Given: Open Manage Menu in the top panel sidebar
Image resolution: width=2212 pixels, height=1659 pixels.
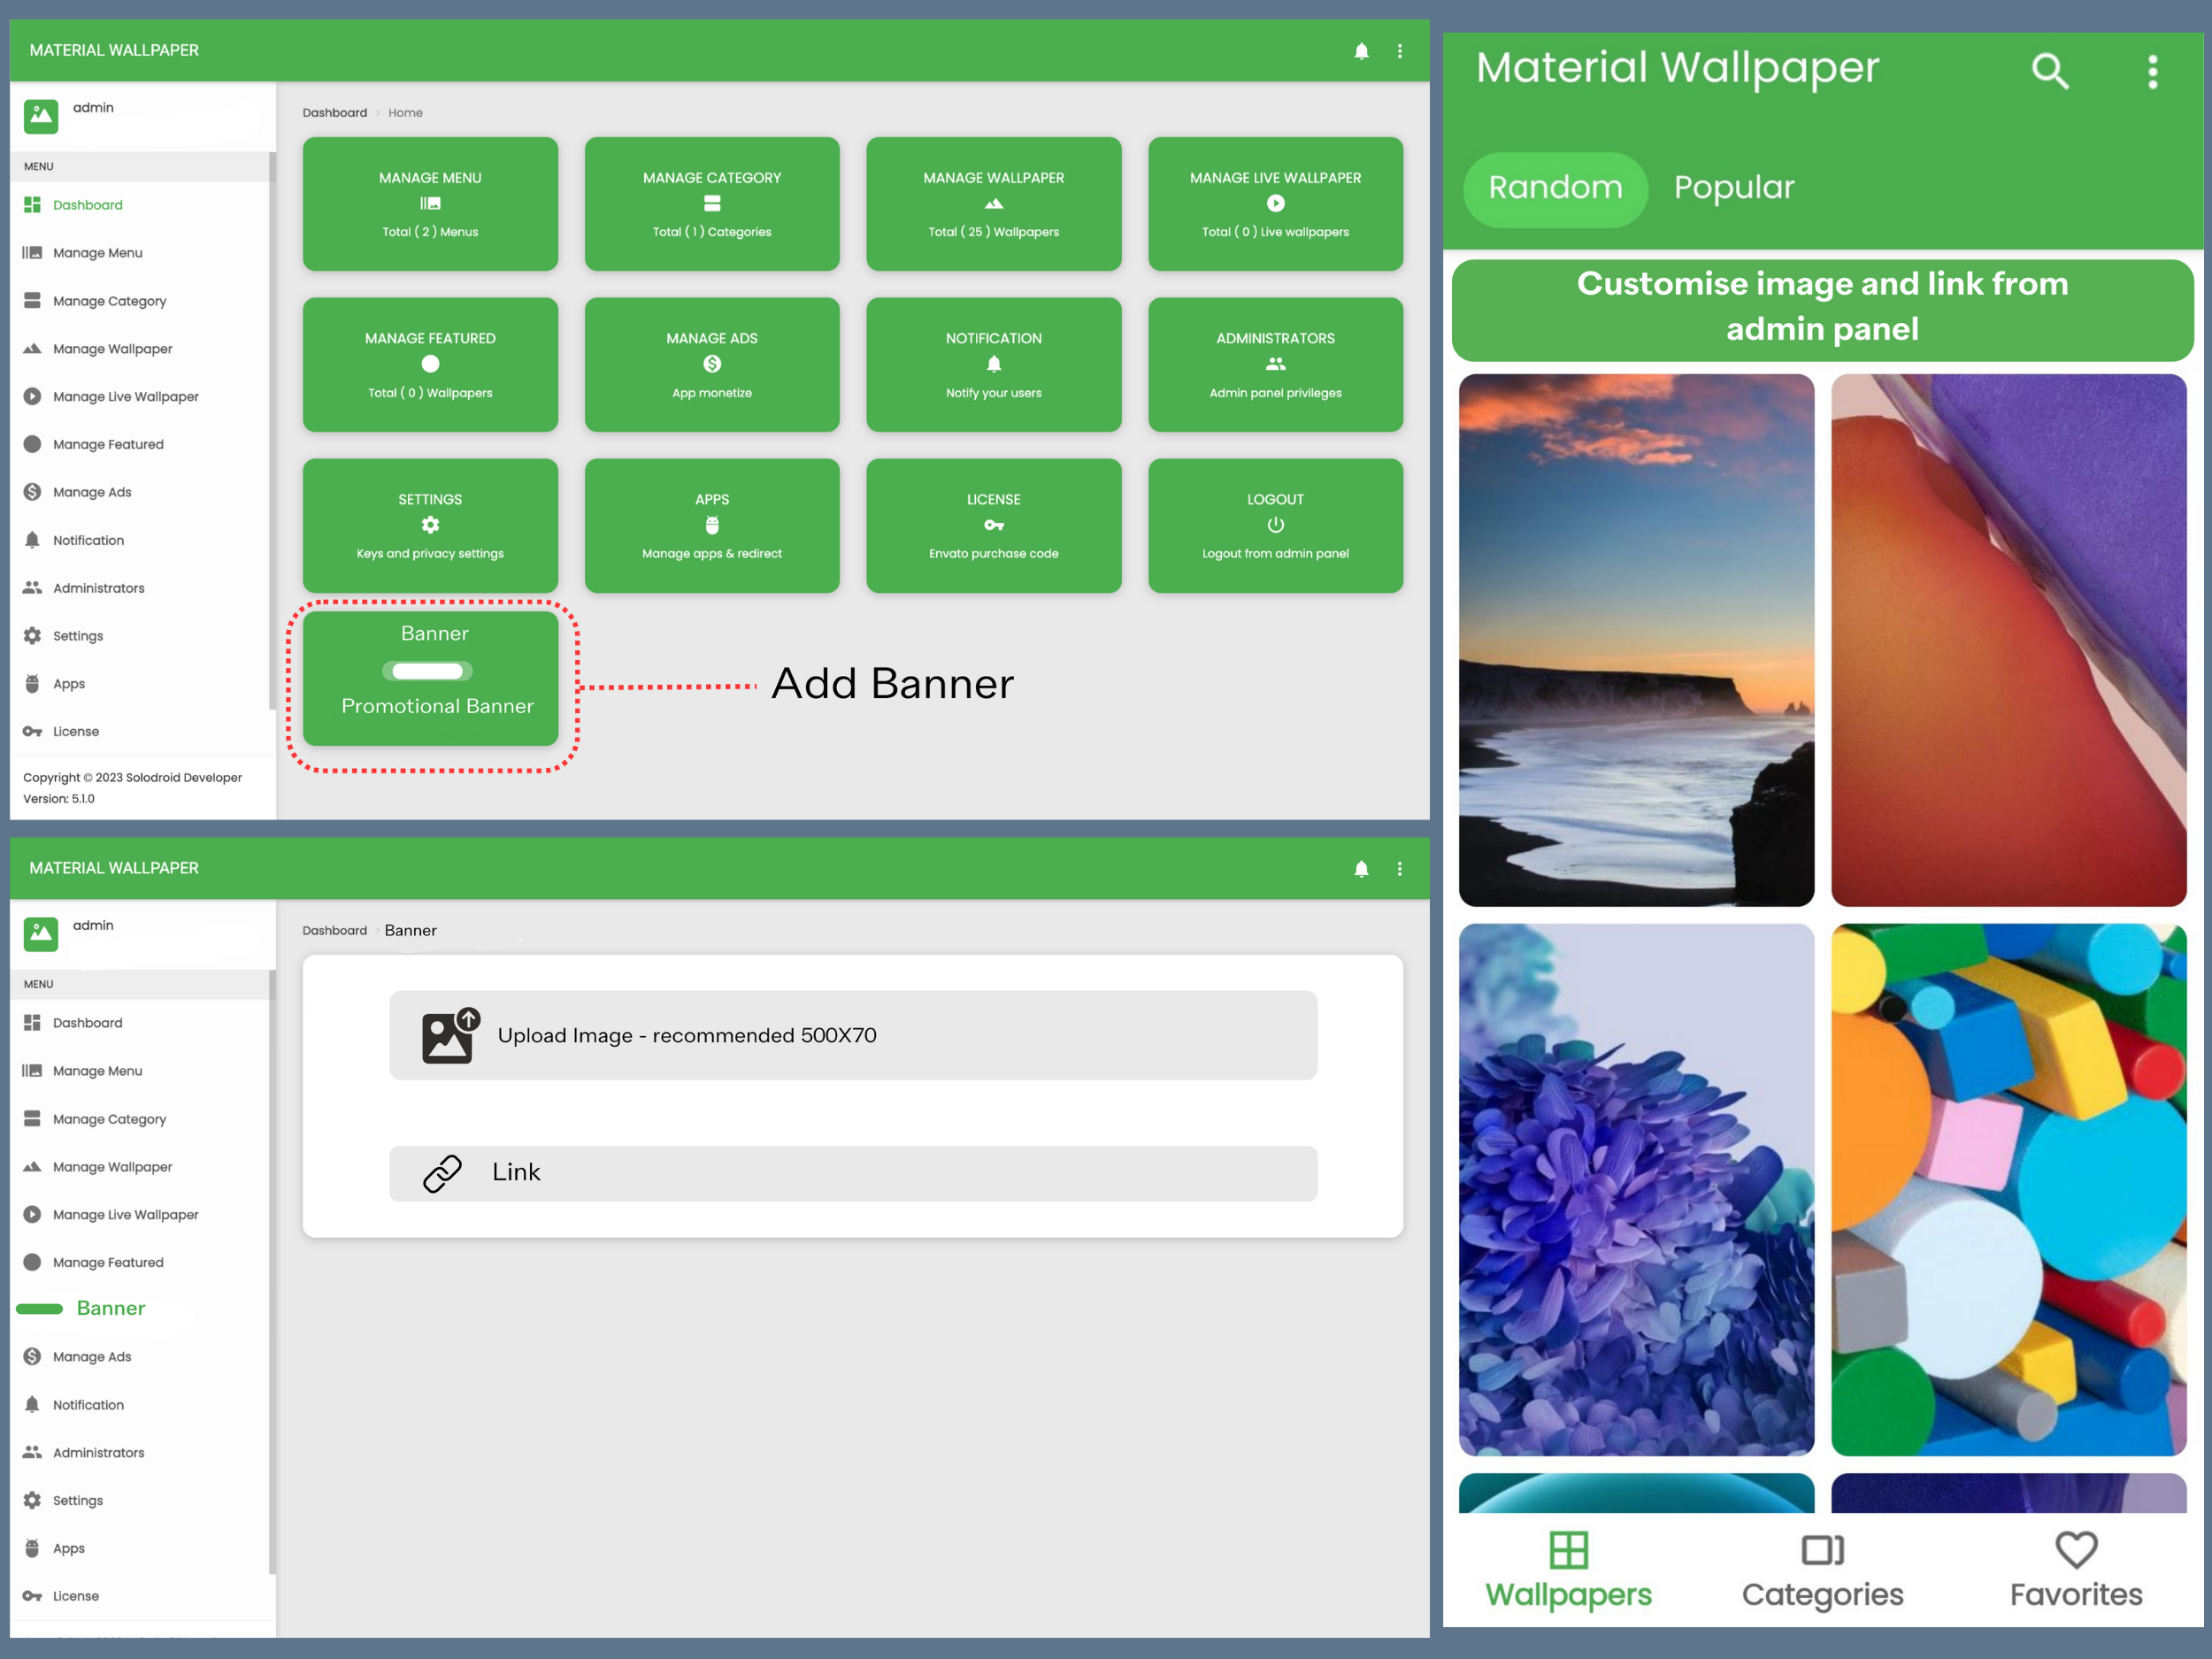Looking at the screenshot, I should coord(140,253).
